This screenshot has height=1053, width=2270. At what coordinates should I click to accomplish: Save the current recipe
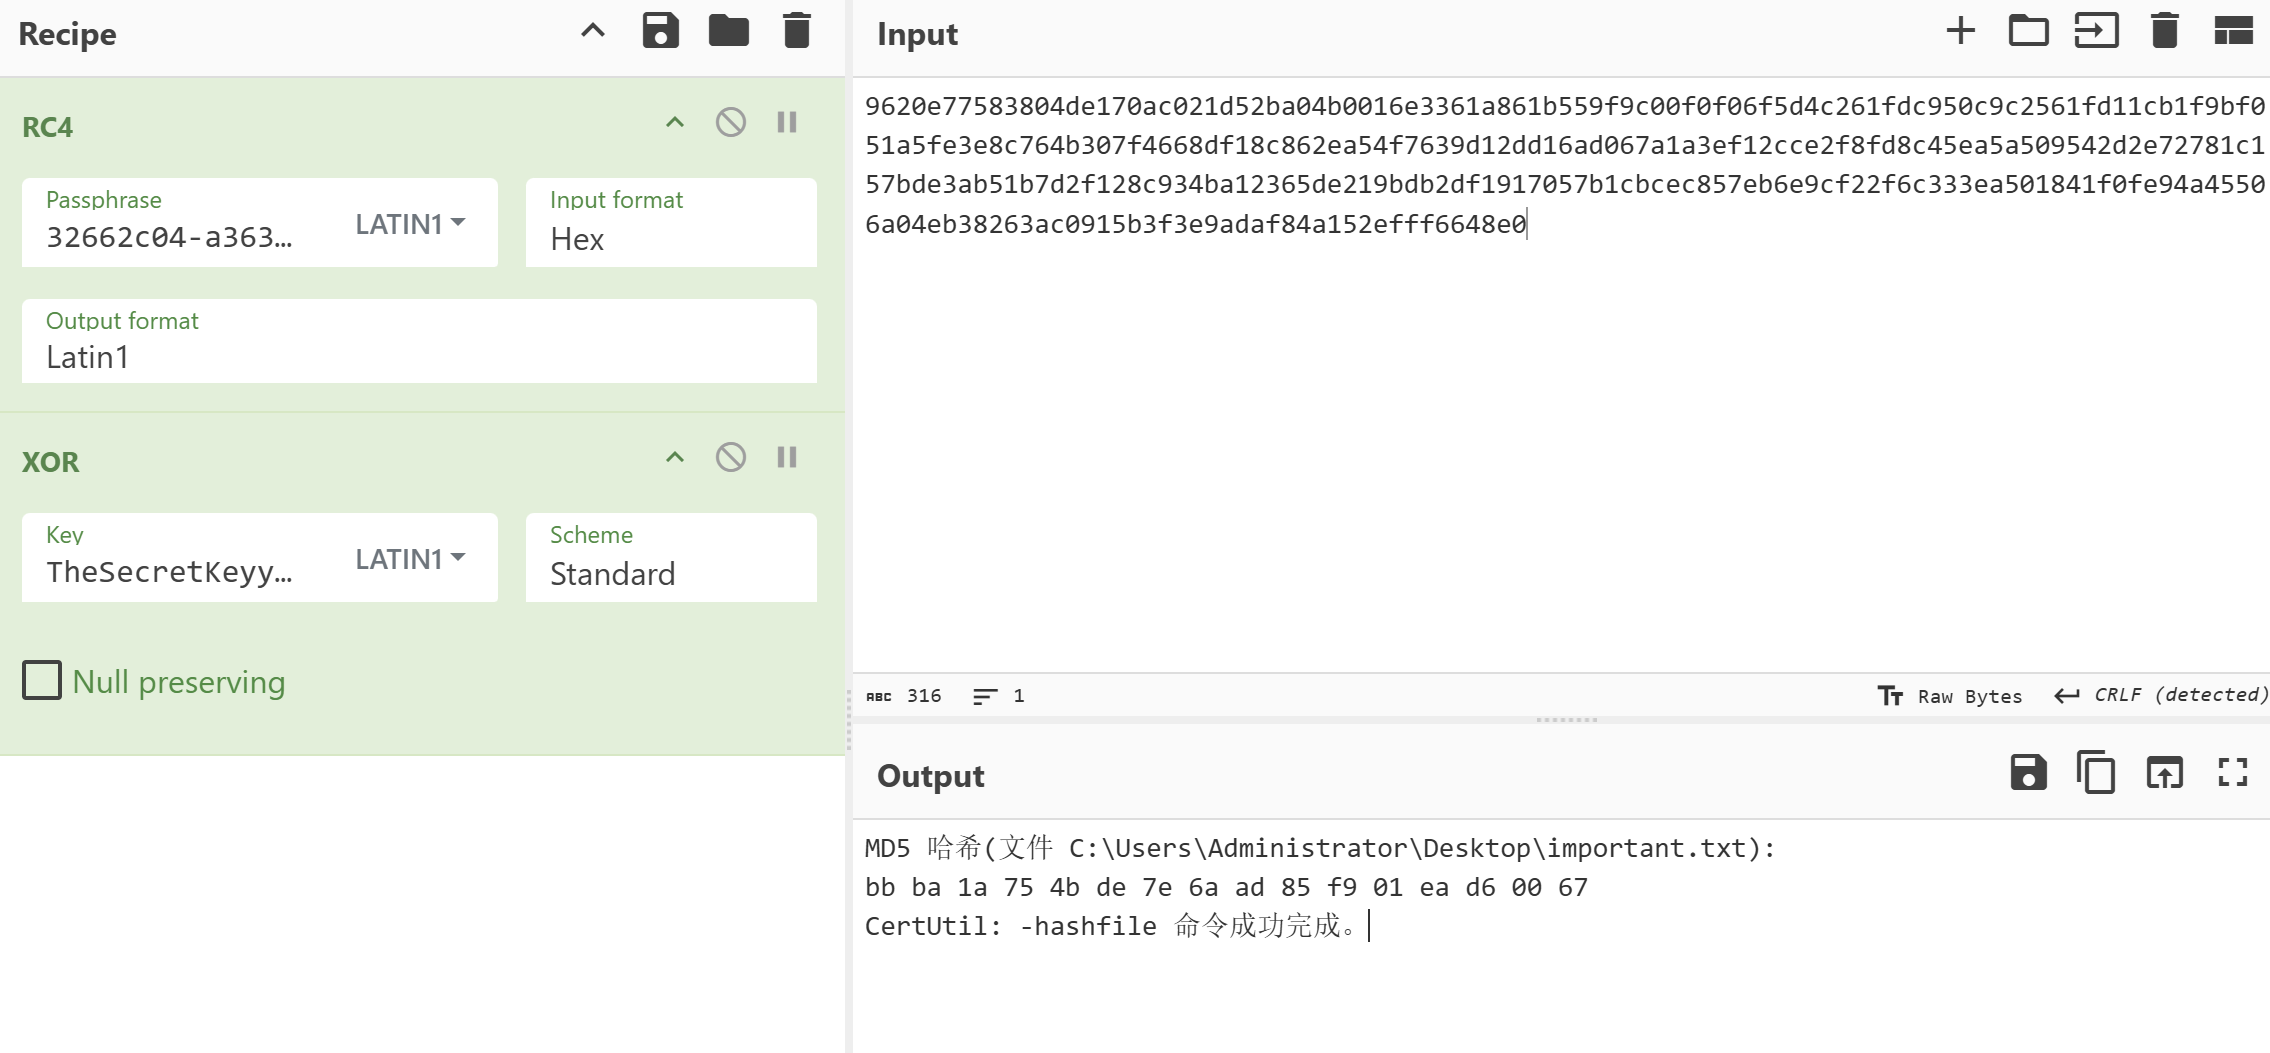pyautogui.click(x=660, y=32)
